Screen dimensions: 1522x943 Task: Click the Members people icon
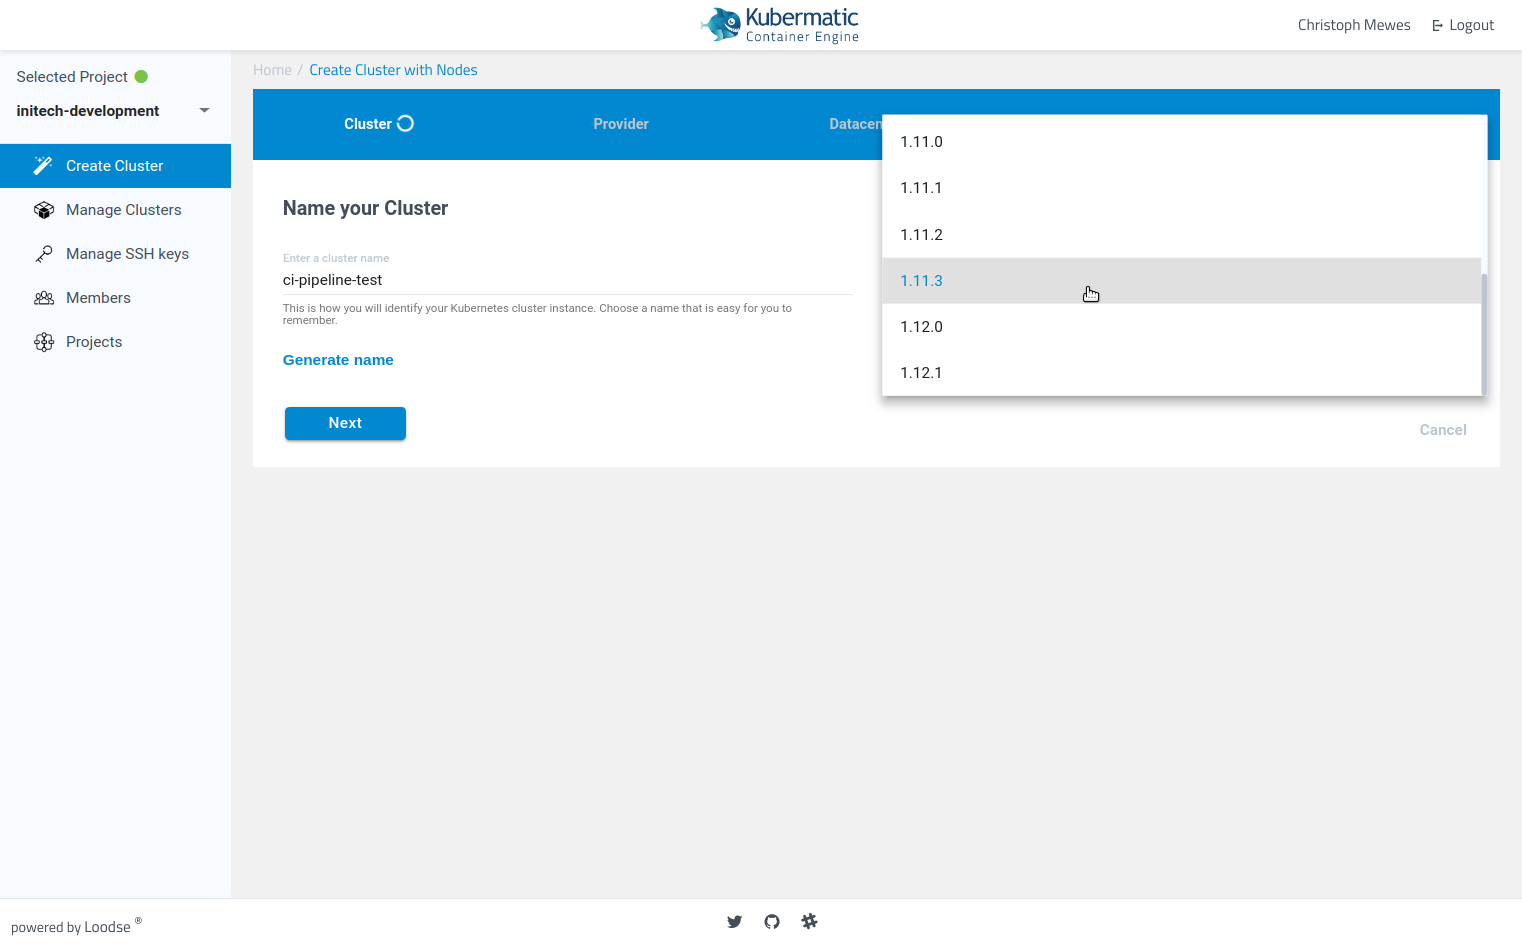point(44,298)
